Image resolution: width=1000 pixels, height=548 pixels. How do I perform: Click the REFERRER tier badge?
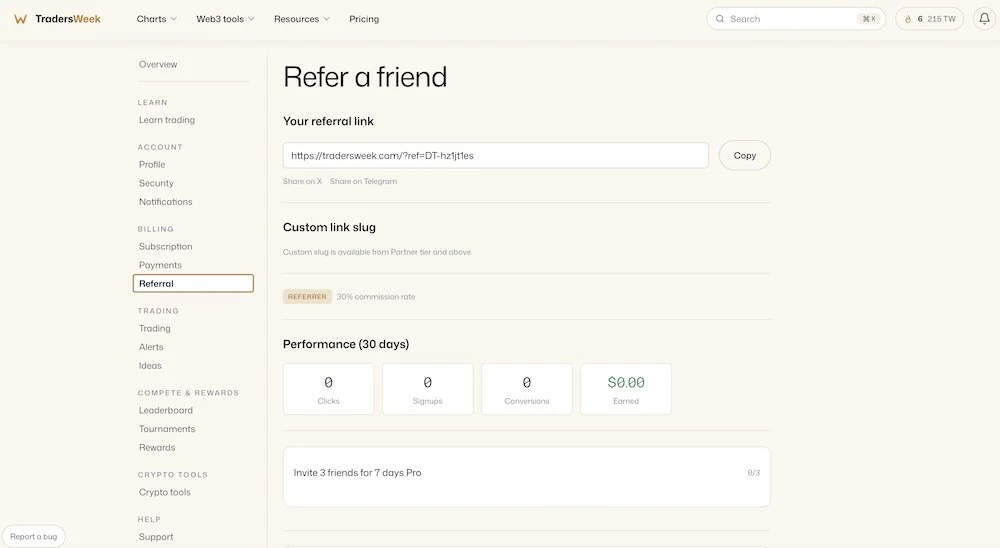click(x=307, y=297)
